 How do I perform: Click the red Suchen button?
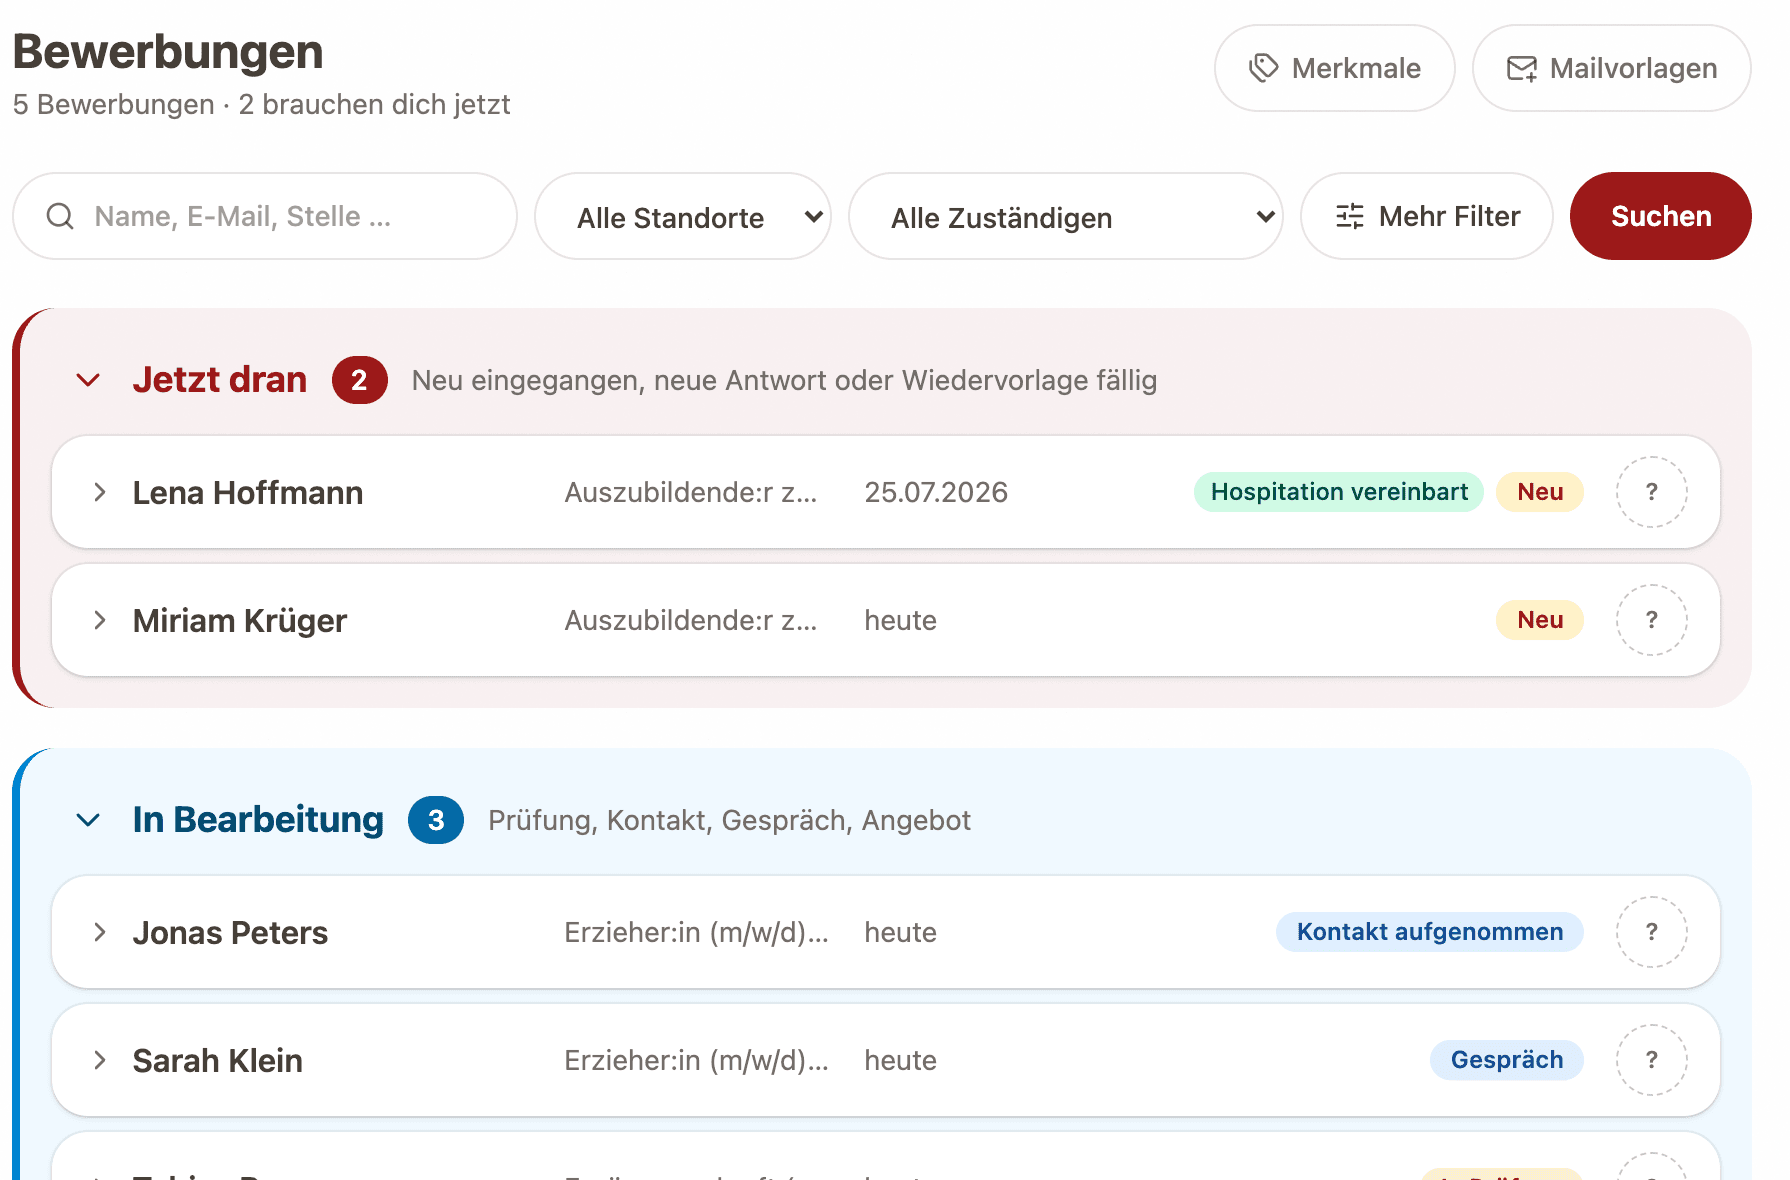[1661, 216]
